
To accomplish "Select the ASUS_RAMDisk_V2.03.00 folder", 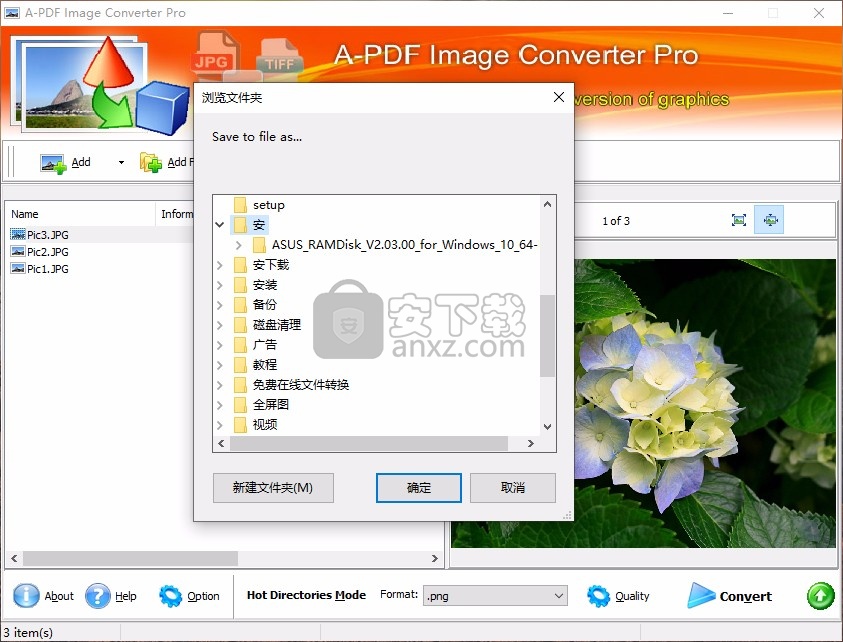I will click(x=404, y=245).
